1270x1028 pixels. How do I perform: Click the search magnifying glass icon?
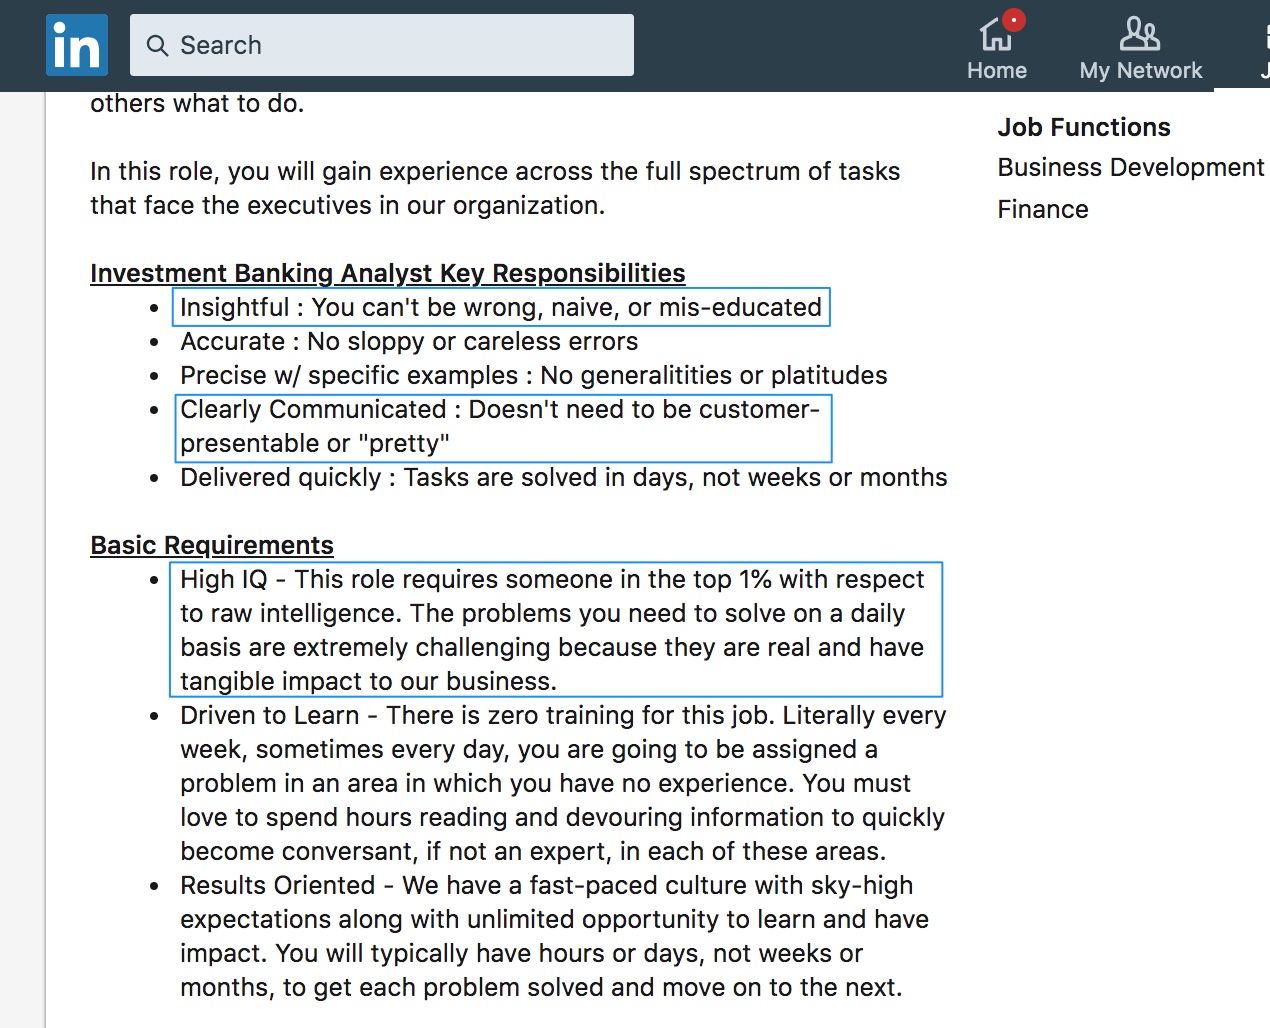(159, 46)
